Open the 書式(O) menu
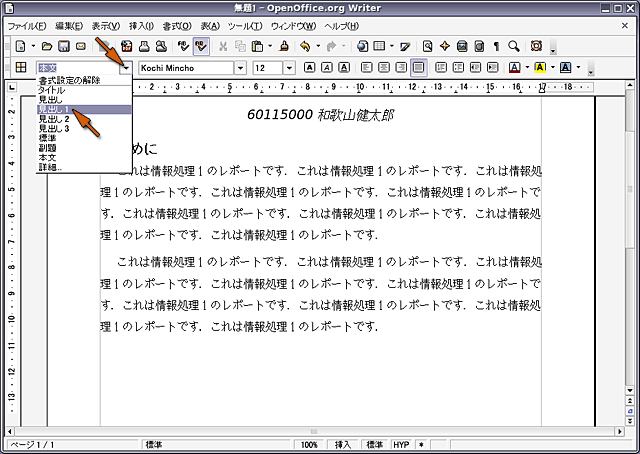This screenshot has height=454, width=640. (x=177, y=26)
